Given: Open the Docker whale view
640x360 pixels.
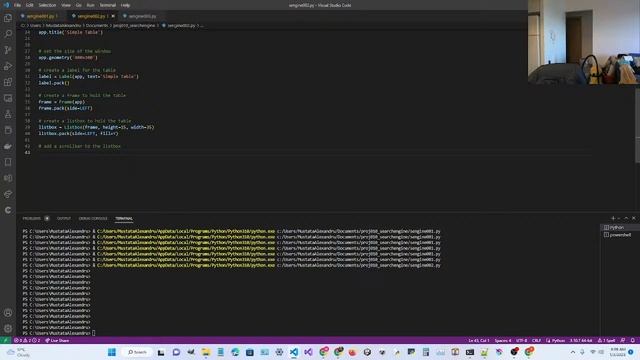Looking at the screenshot, I should coord(8,146).
